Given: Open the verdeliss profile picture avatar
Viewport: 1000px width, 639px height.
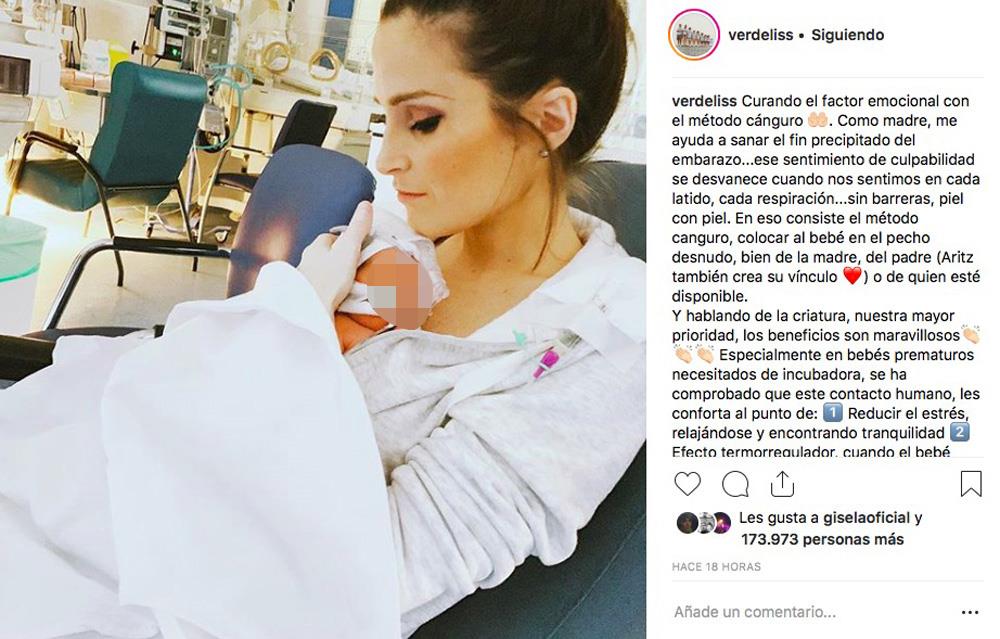Looking at the screenshot, I should [x=694, y=35].
